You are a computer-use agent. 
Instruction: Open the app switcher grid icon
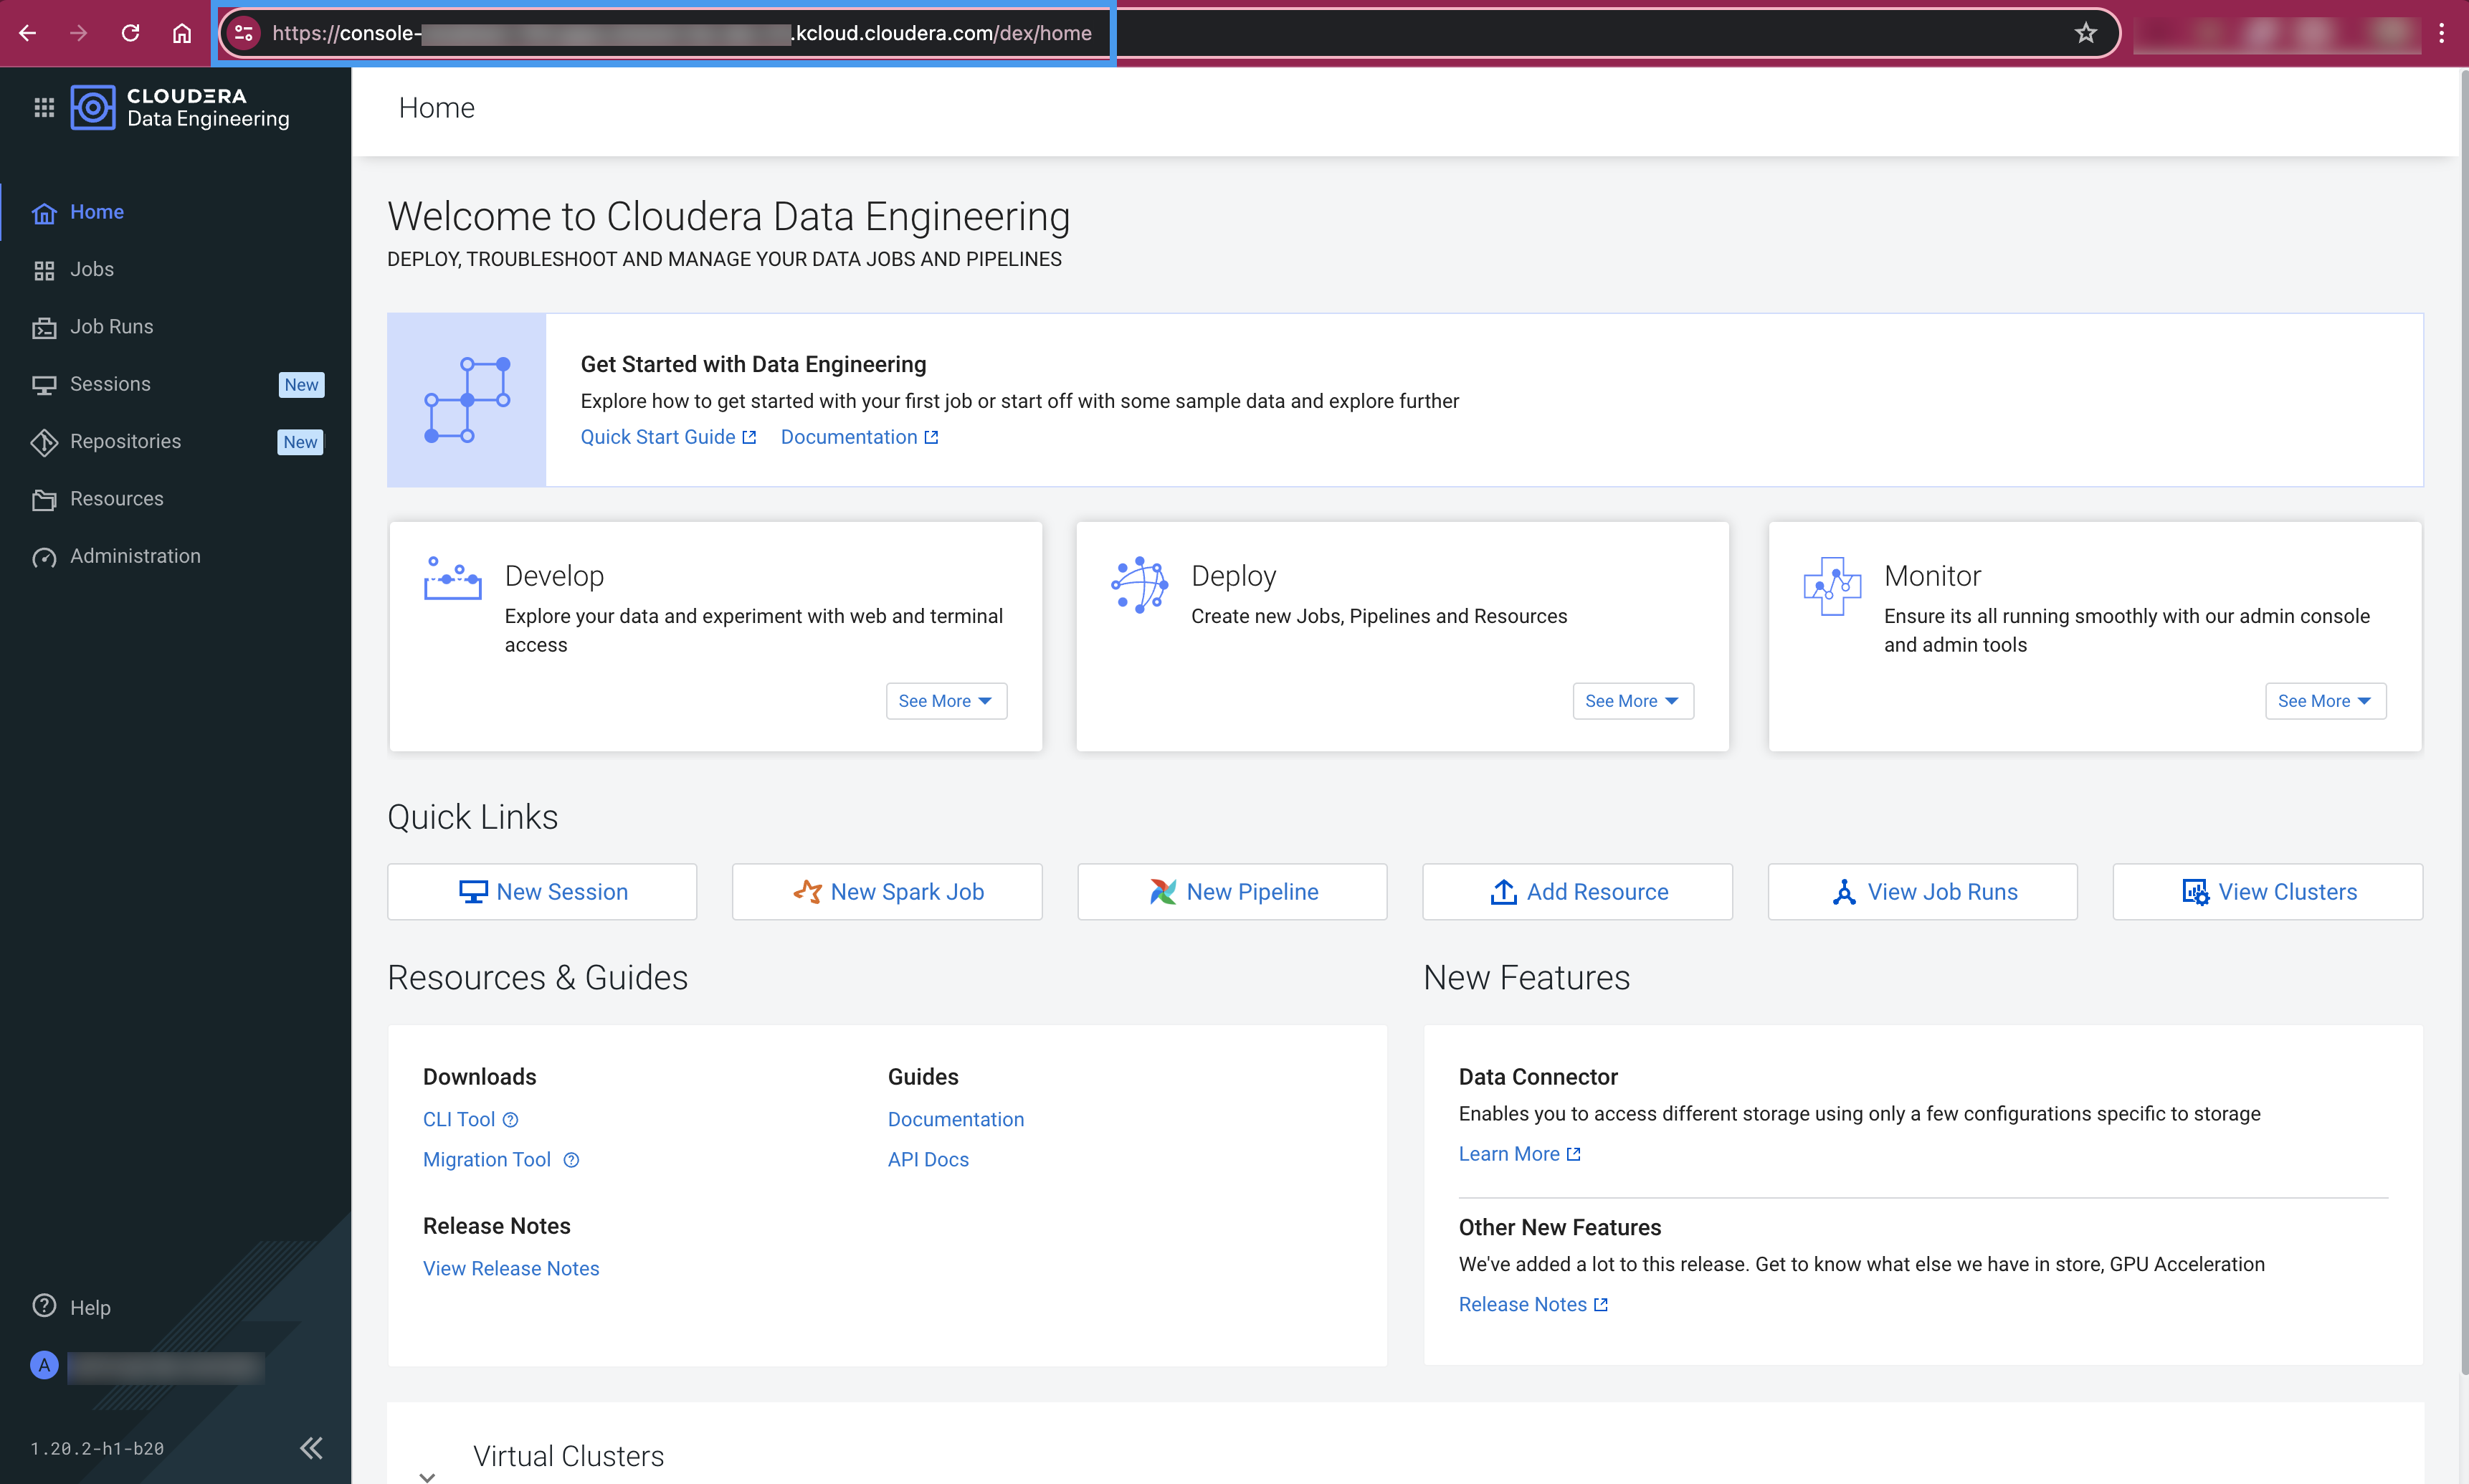pos(44,107)
